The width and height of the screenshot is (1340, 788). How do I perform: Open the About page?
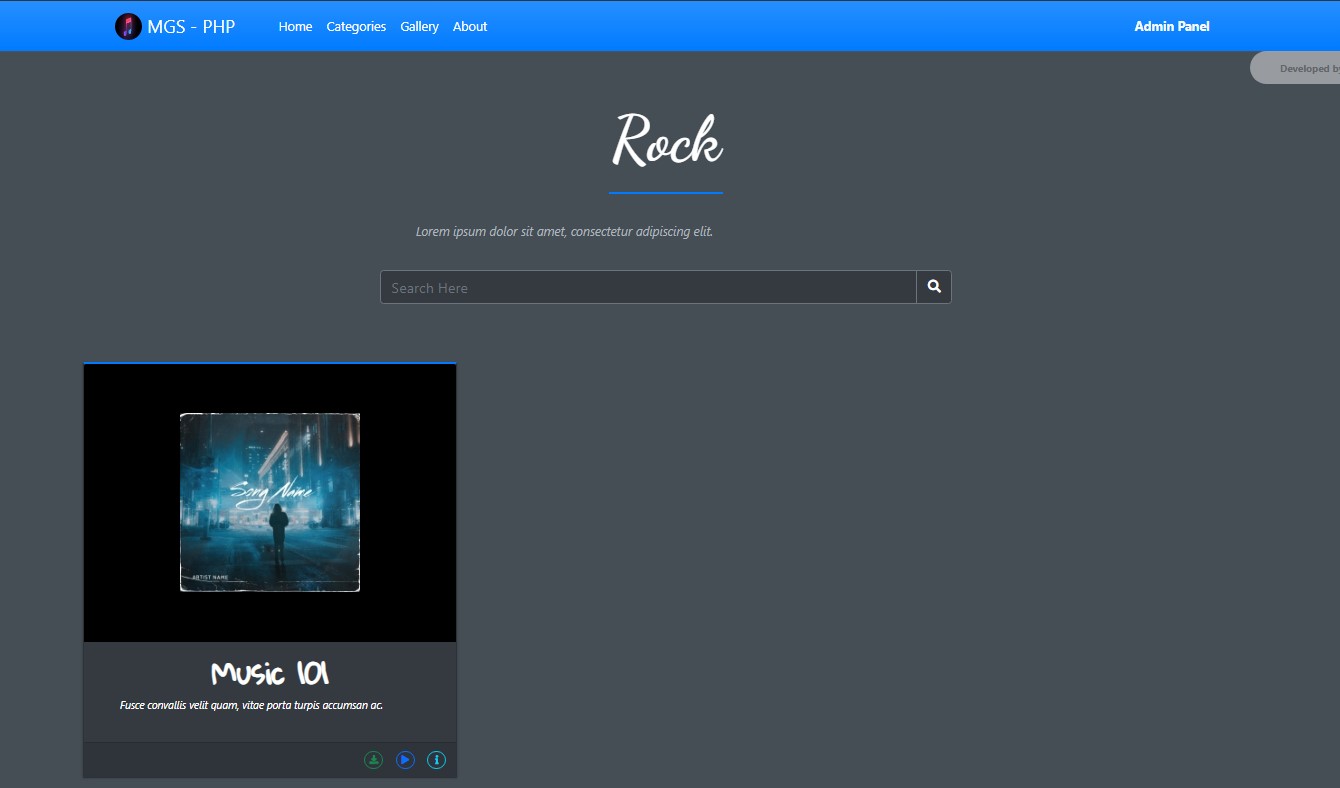tap(470, 27)
